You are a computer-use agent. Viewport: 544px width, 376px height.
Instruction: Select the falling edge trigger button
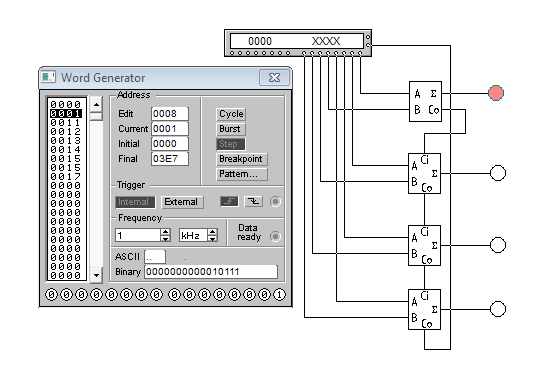pyautogui.click(x=254, y=202)
